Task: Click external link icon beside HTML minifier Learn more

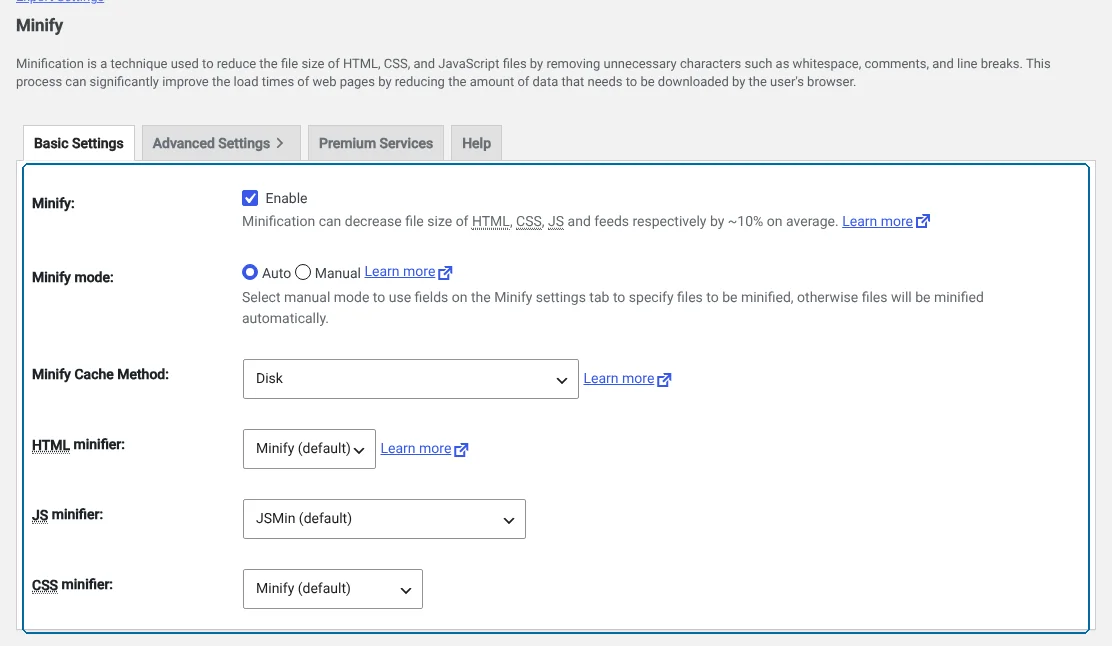Action: (x=461, y=450)
